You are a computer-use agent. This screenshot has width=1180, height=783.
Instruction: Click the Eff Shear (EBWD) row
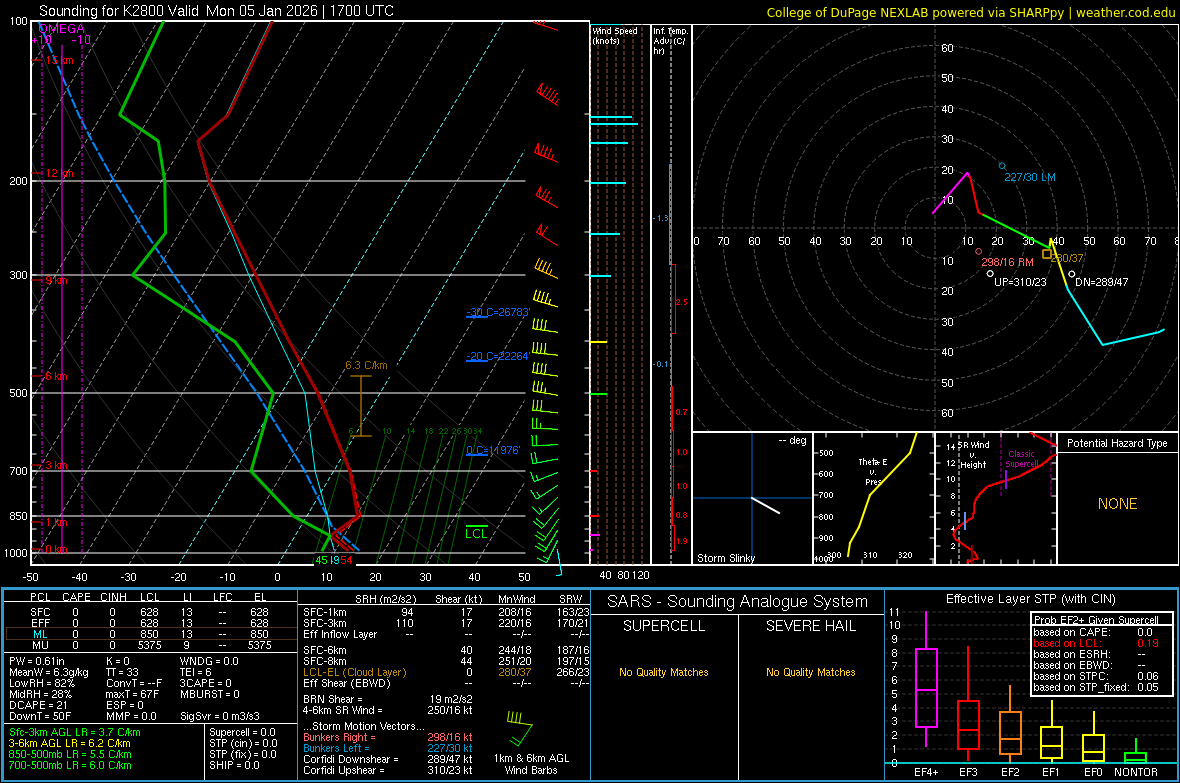pyautogui.click(x=446, y=683)
